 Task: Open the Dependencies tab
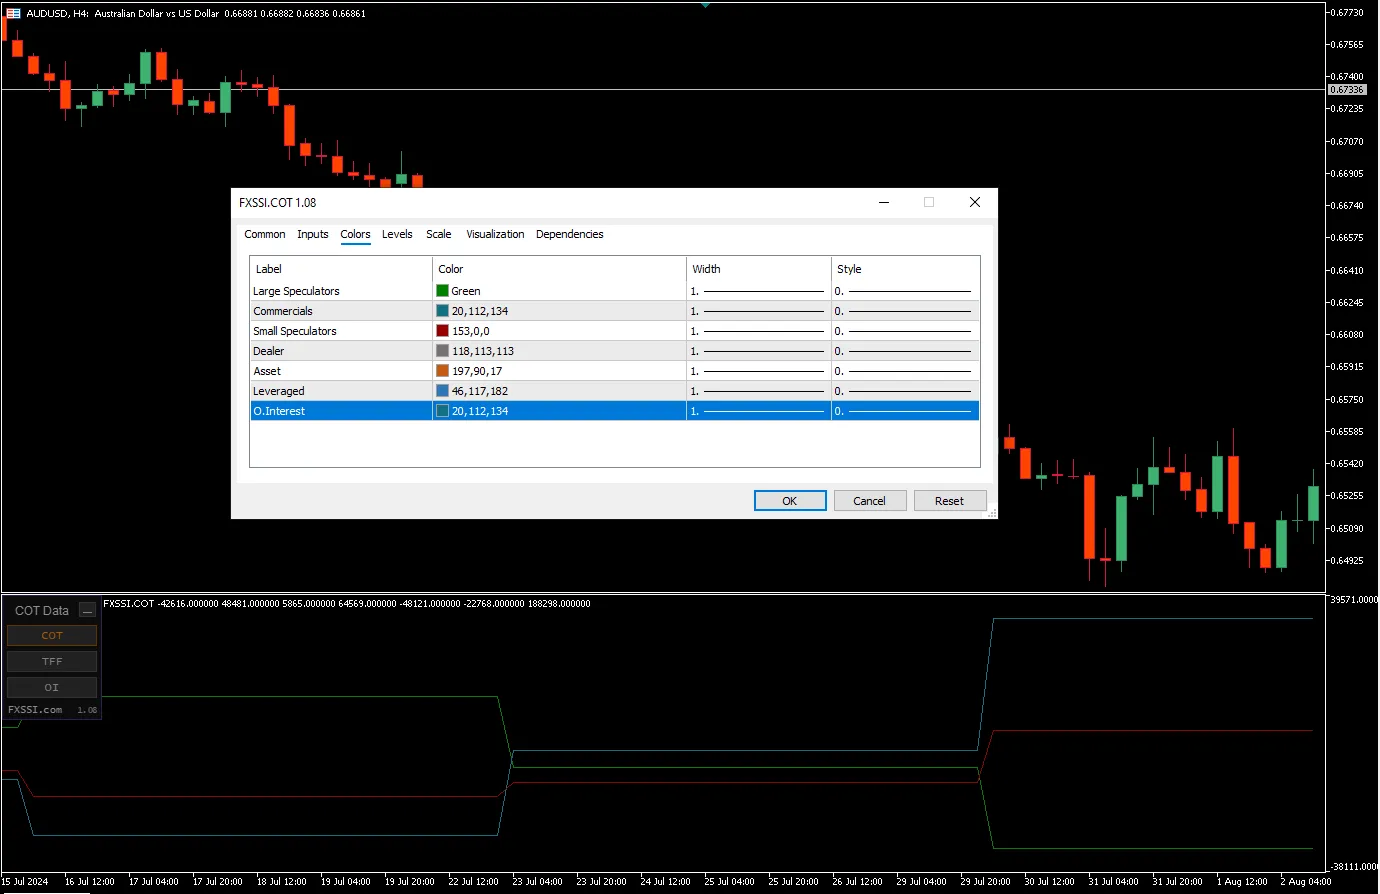[570, 234]
